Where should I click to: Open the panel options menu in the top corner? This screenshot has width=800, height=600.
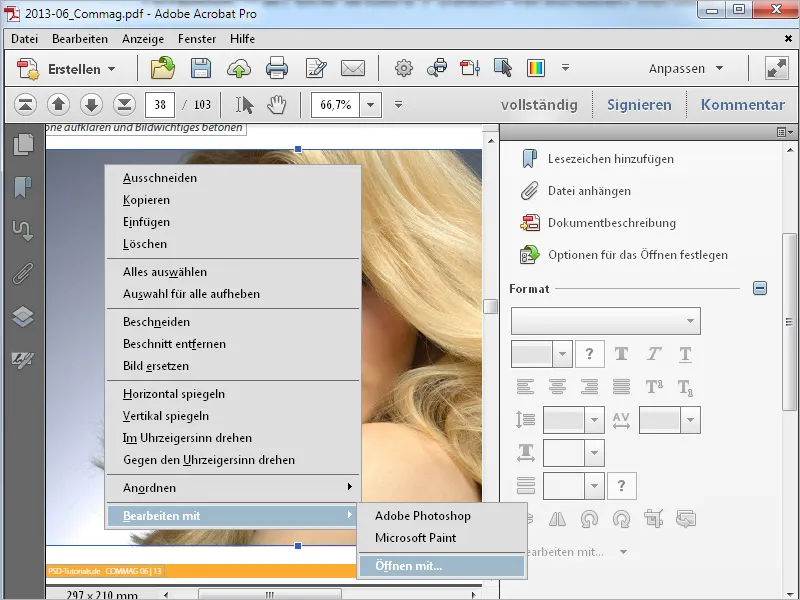click(x=785, y=132)
